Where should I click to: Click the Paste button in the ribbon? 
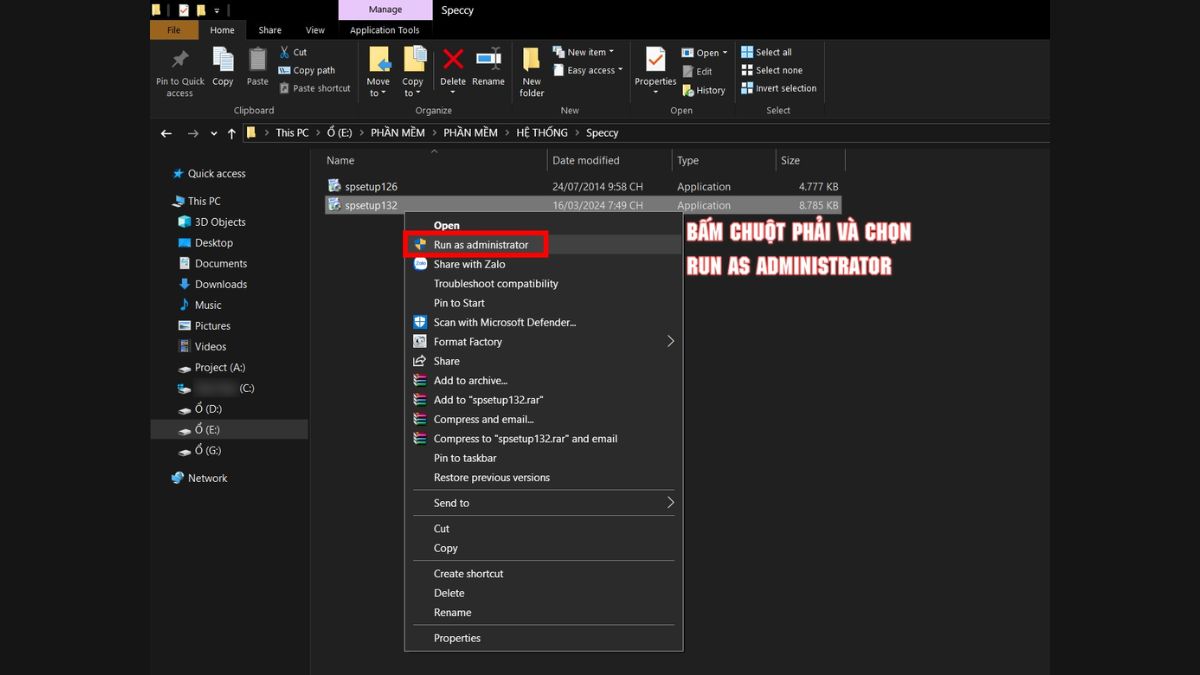pos(258,68)
